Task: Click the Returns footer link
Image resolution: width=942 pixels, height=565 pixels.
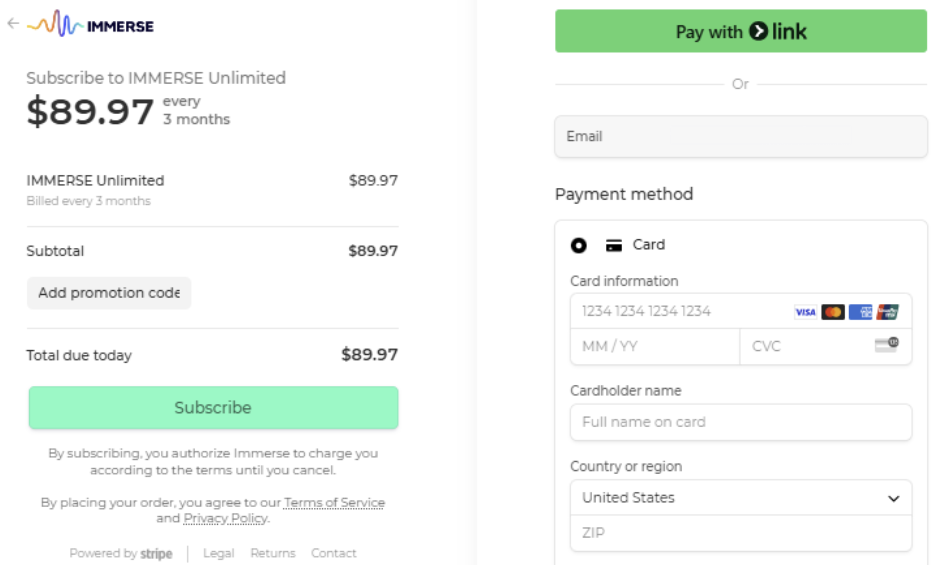Action: (273, 553)
